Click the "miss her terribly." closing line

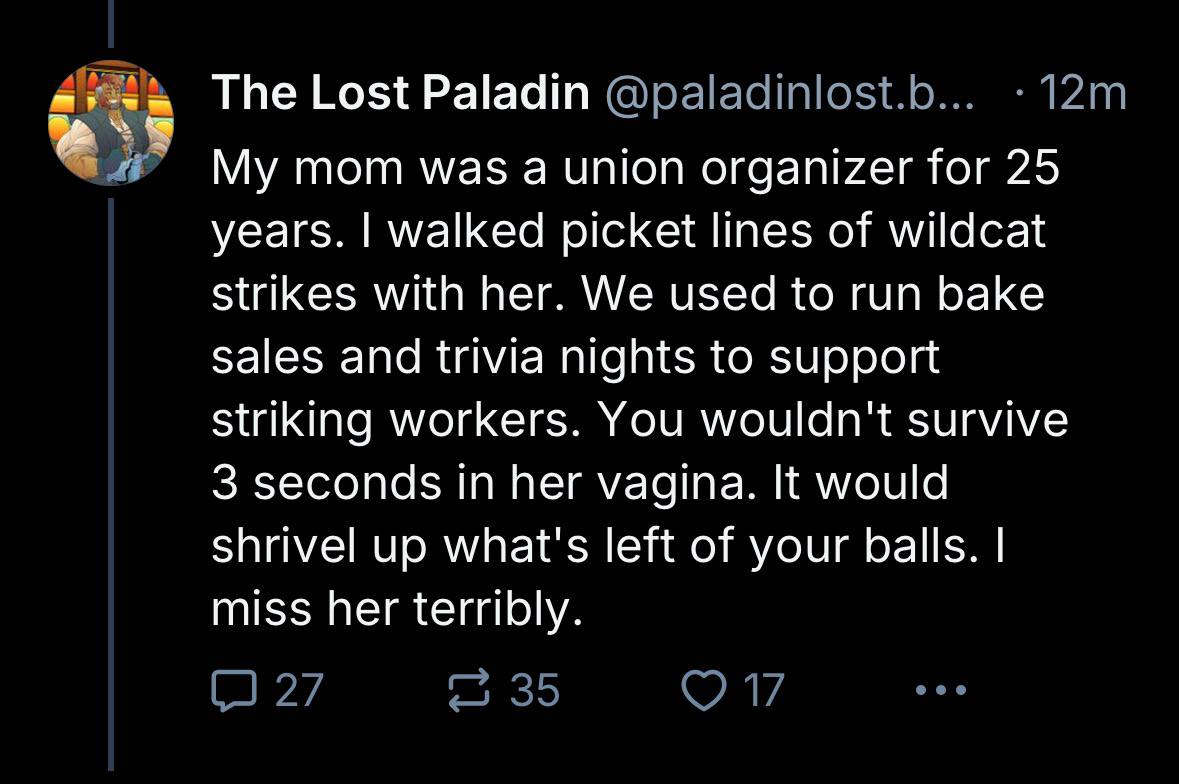(x=396, y=608)
